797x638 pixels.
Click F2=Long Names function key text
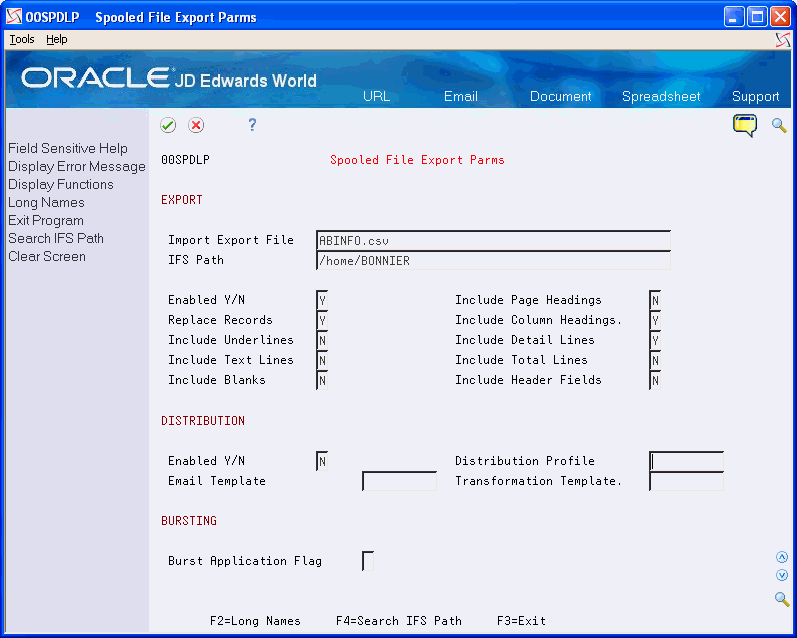[255, 621]
